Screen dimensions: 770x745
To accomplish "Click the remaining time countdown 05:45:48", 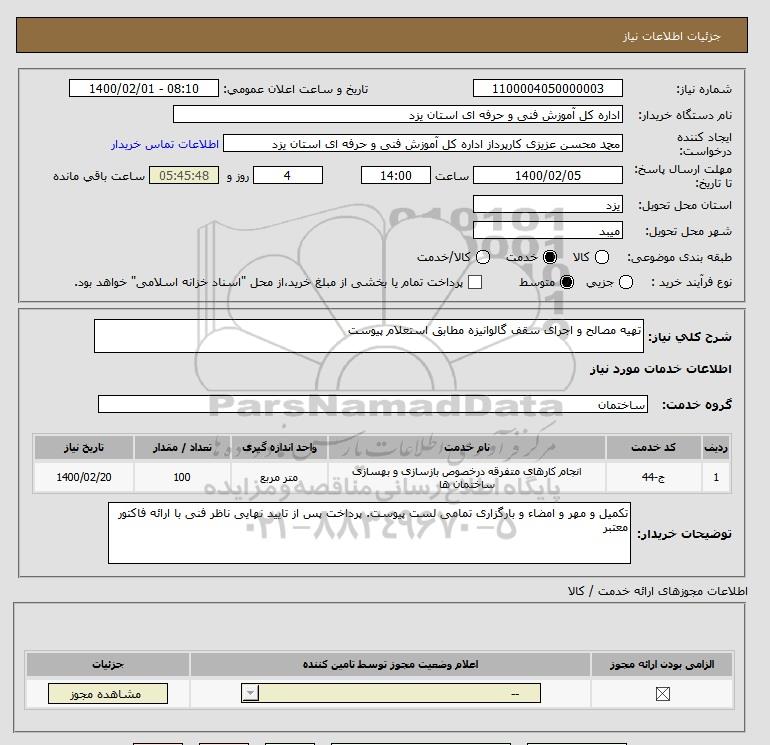I will pyautogui.click(x=184, y=175).
